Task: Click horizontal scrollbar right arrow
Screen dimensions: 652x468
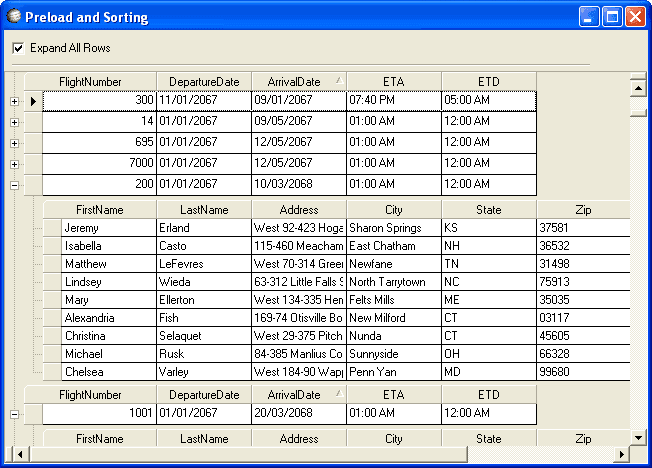Action: point(622,454)
